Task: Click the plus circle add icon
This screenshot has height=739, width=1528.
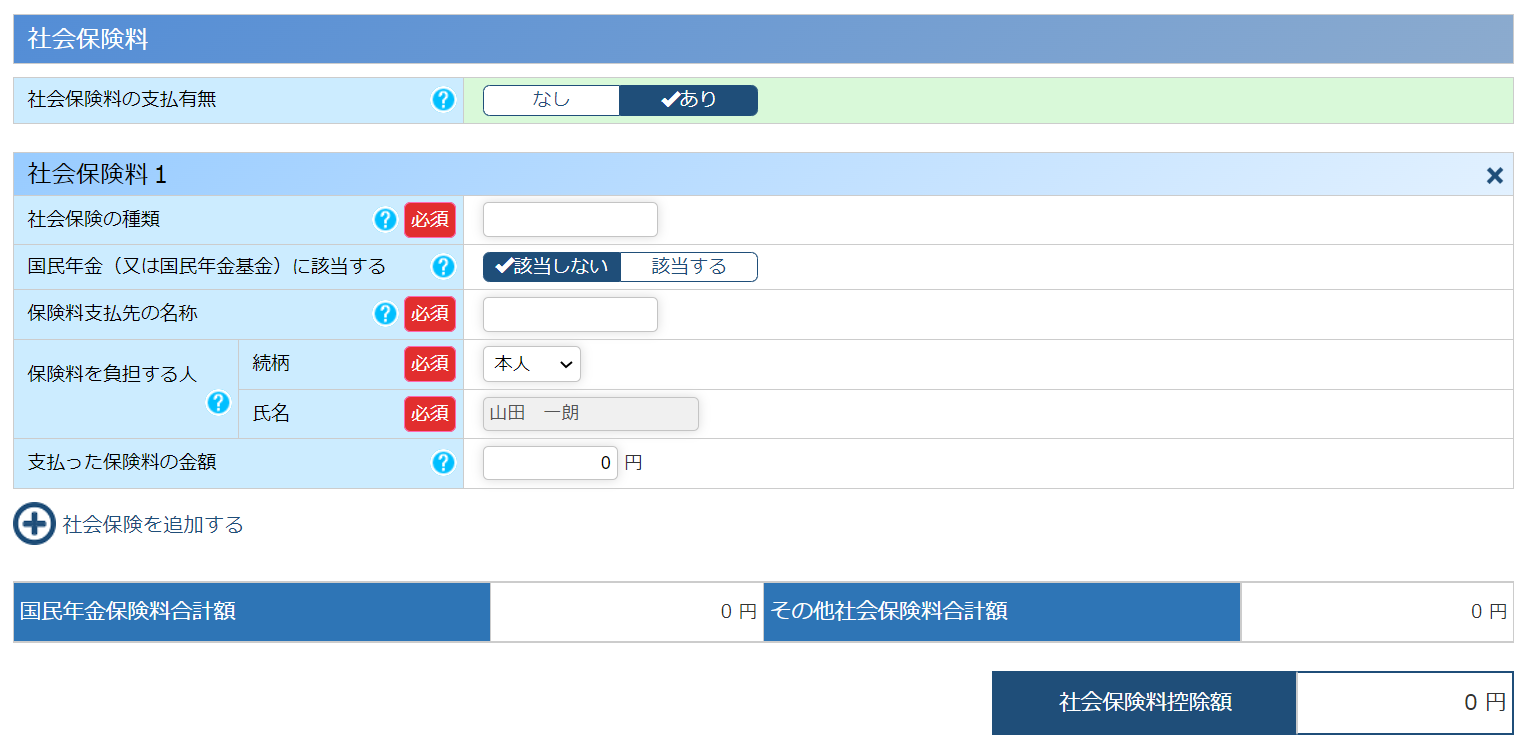Action: 34,524
